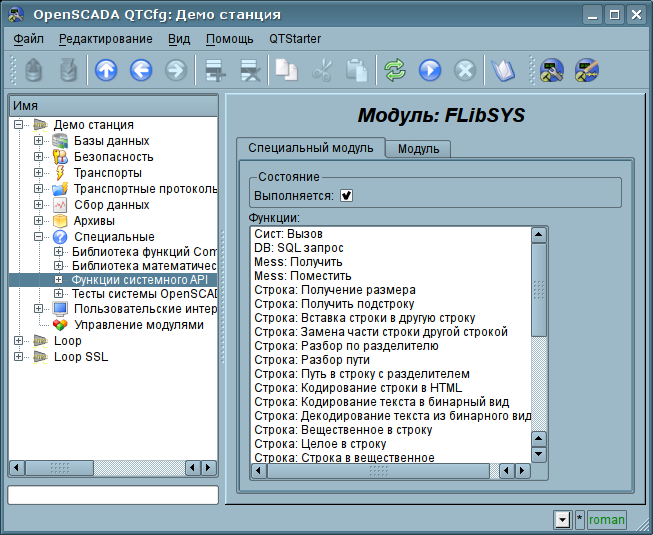Switch to the Модуль tab
The image size is (653, 535).
418,149
